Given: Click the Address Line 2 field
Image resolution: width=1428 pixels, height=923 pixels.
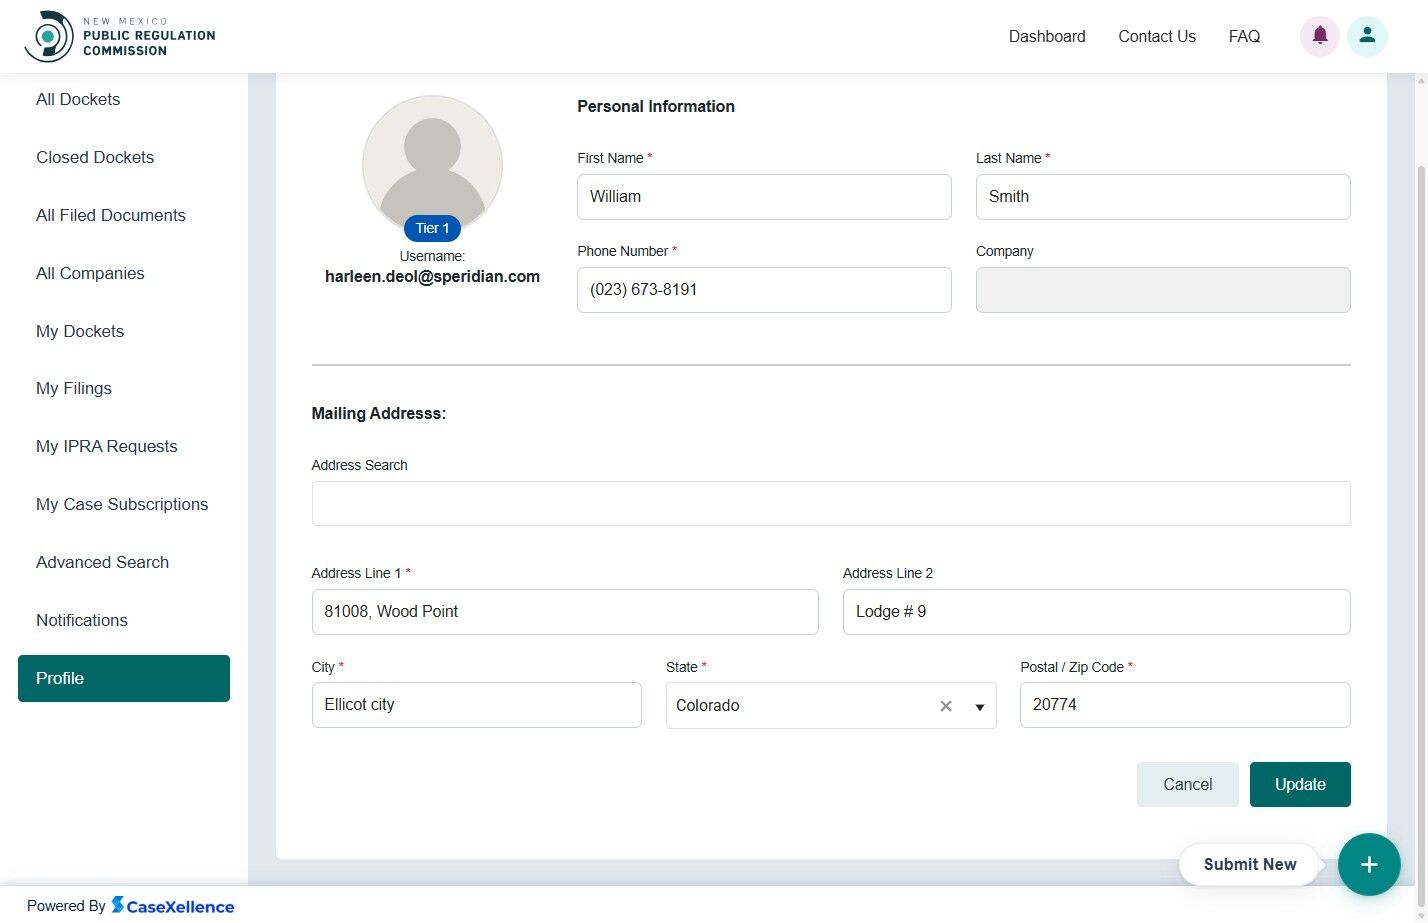Looking at the screenshot, I should [x=1097, y=612].
